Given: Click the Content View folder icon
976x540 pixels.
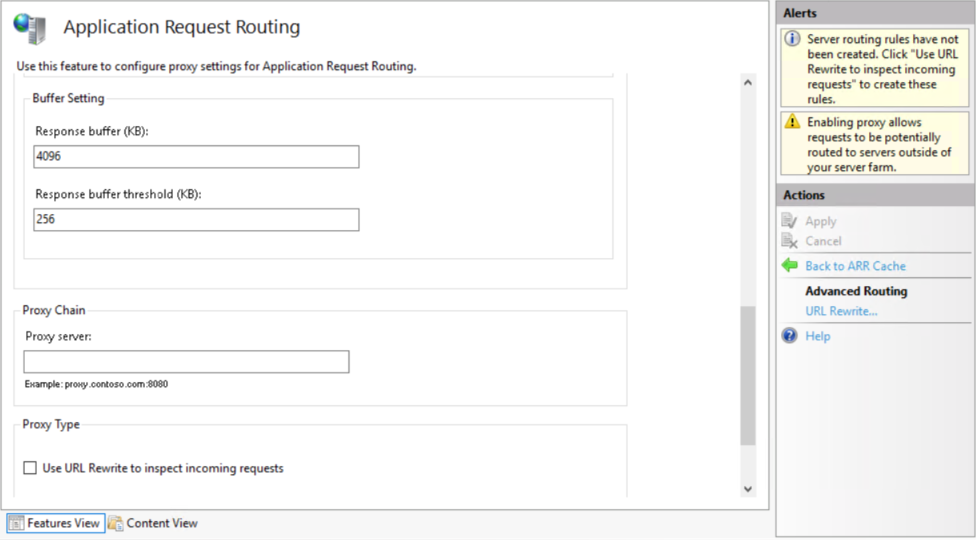Looking at the screenshot, I should [x=116, y=523].
